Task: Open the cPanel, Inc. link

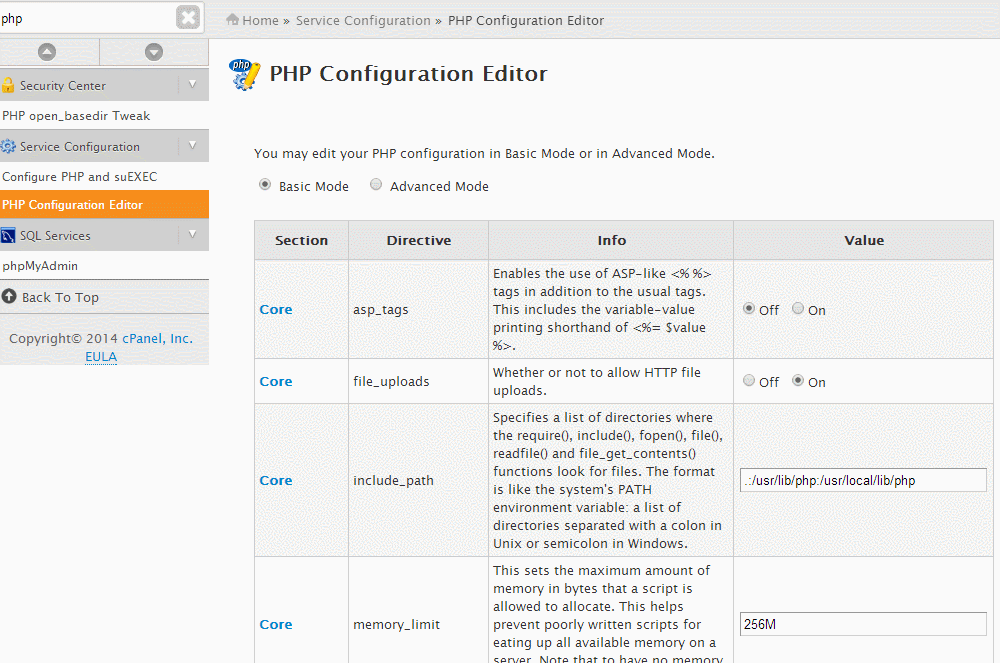Action: 158,339
